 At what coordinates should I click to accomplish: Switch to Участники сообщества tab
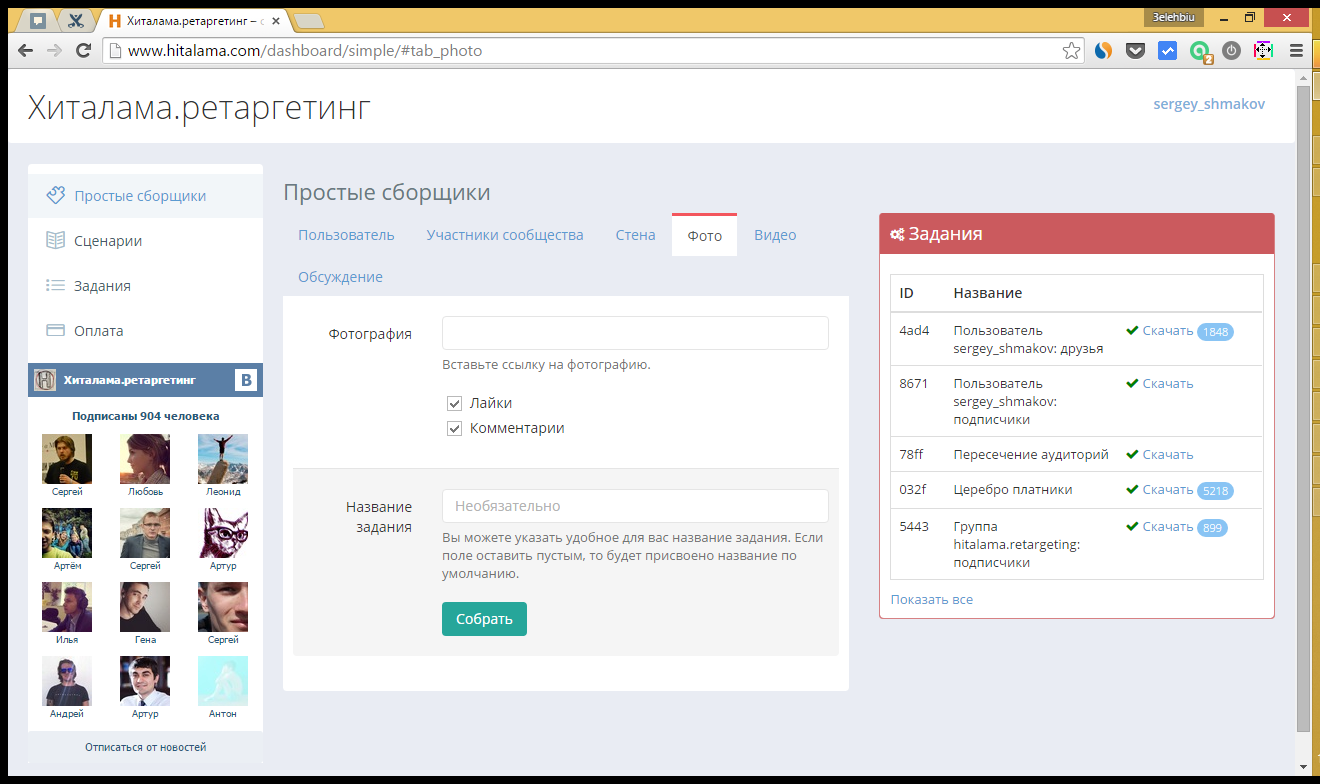coord(505,235)
